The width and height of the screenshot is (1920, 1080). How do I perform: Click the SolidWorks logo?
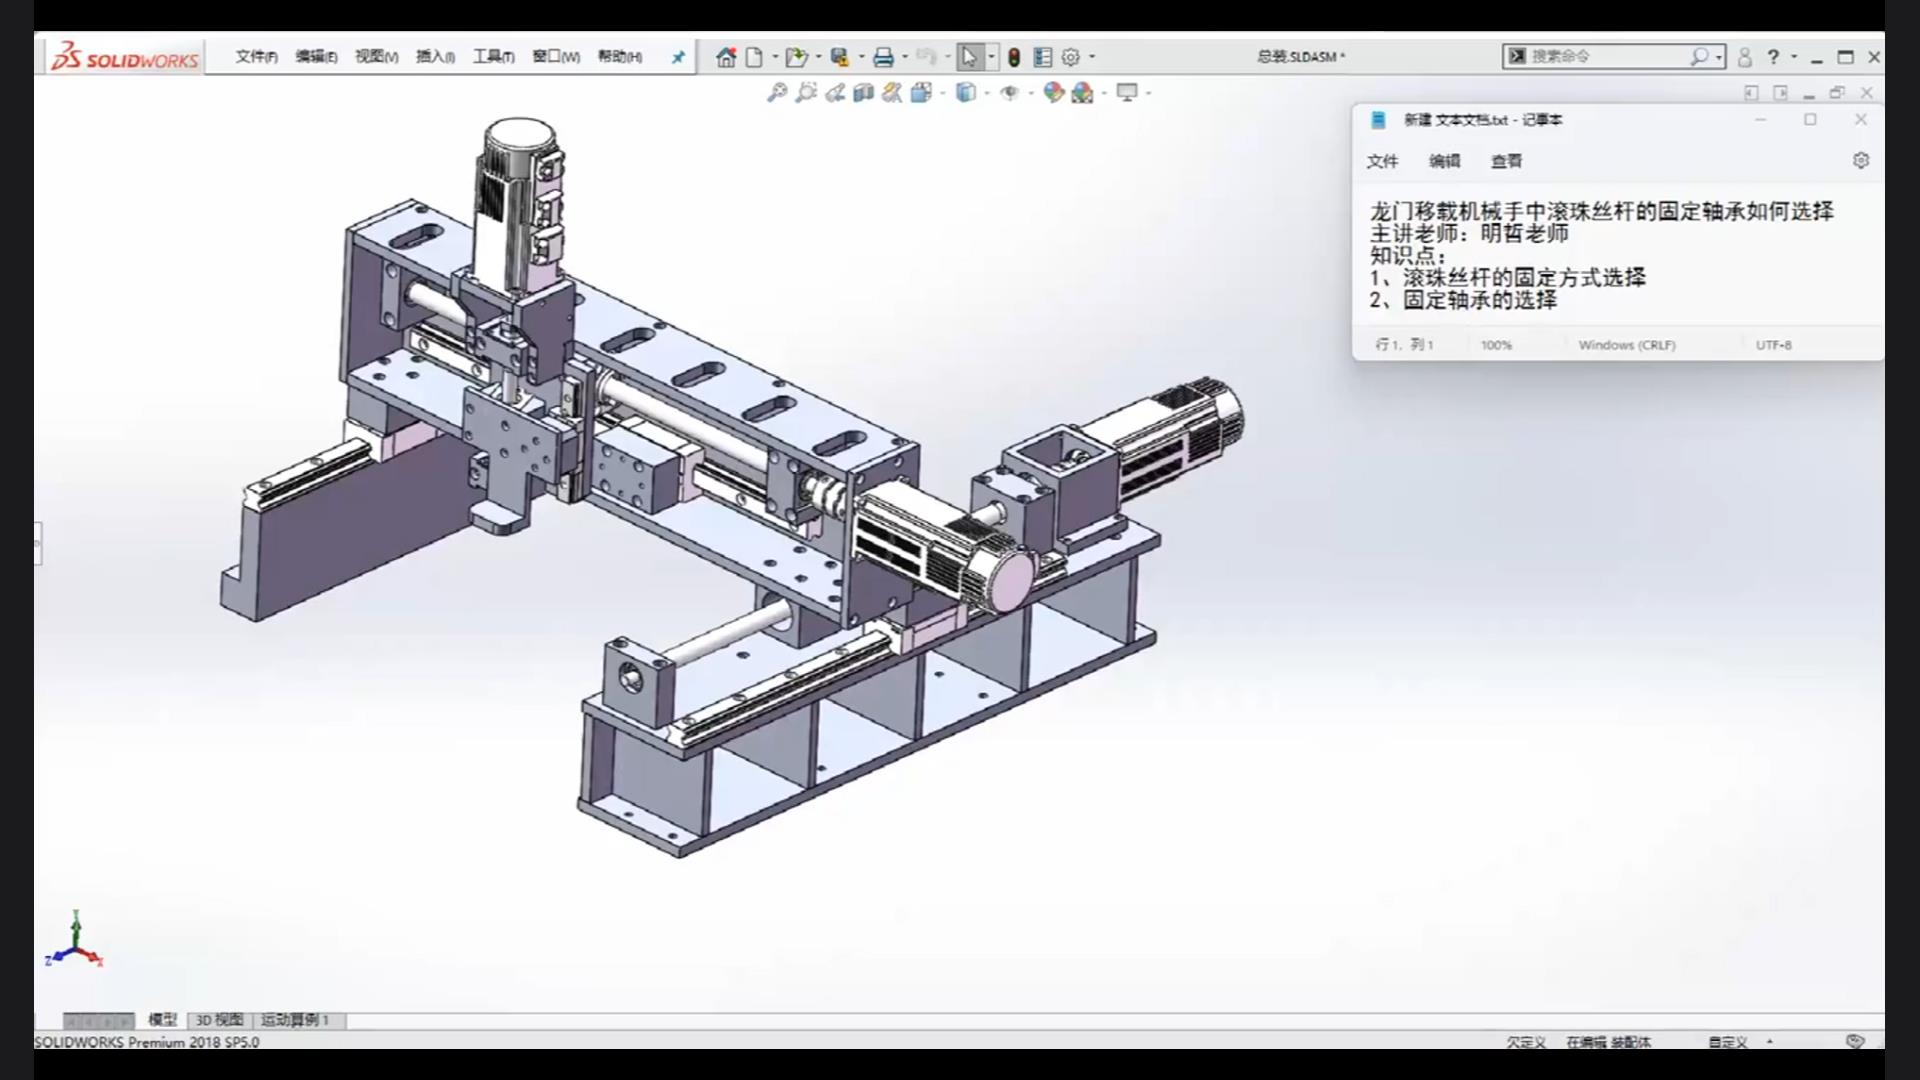pos(125,58)
